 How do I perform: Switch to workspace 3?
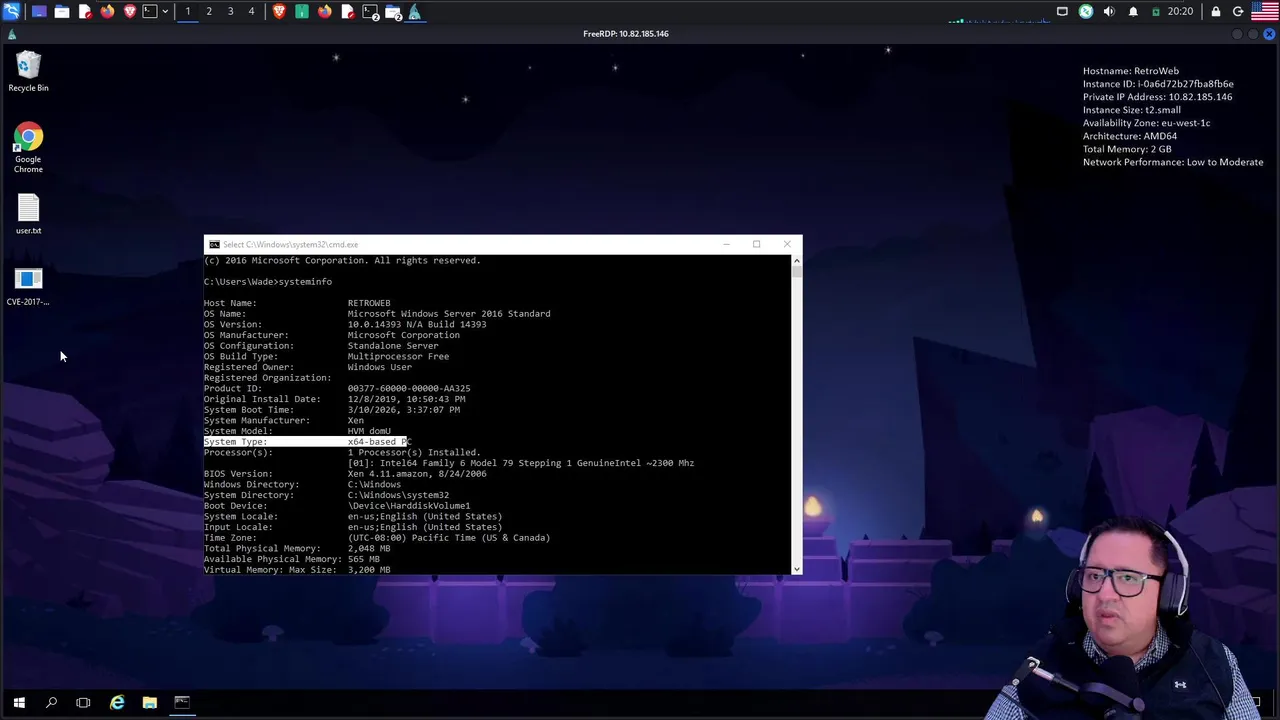point(230,11)
